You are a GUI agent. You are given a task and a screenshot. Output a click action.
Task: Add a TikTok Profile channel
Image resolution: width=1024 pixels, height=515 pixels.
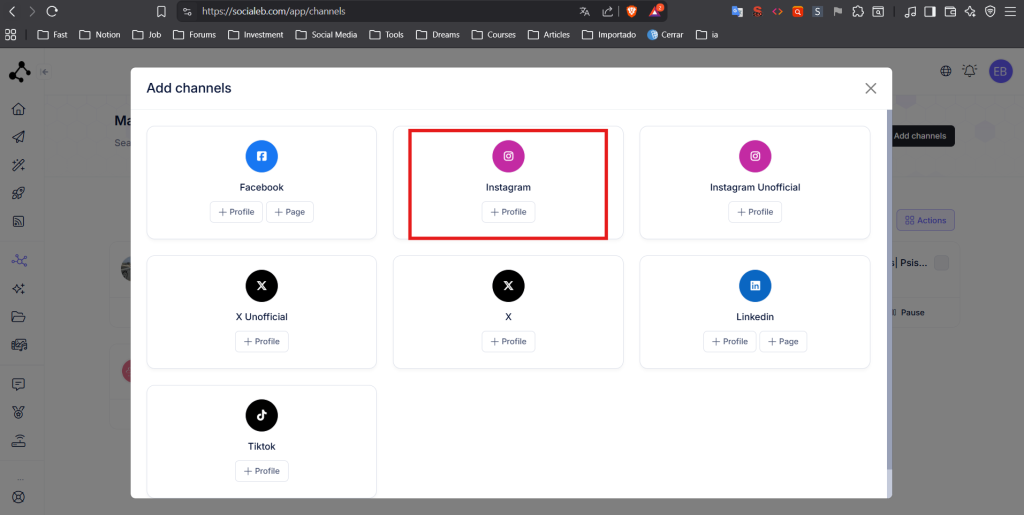point(261,471)
